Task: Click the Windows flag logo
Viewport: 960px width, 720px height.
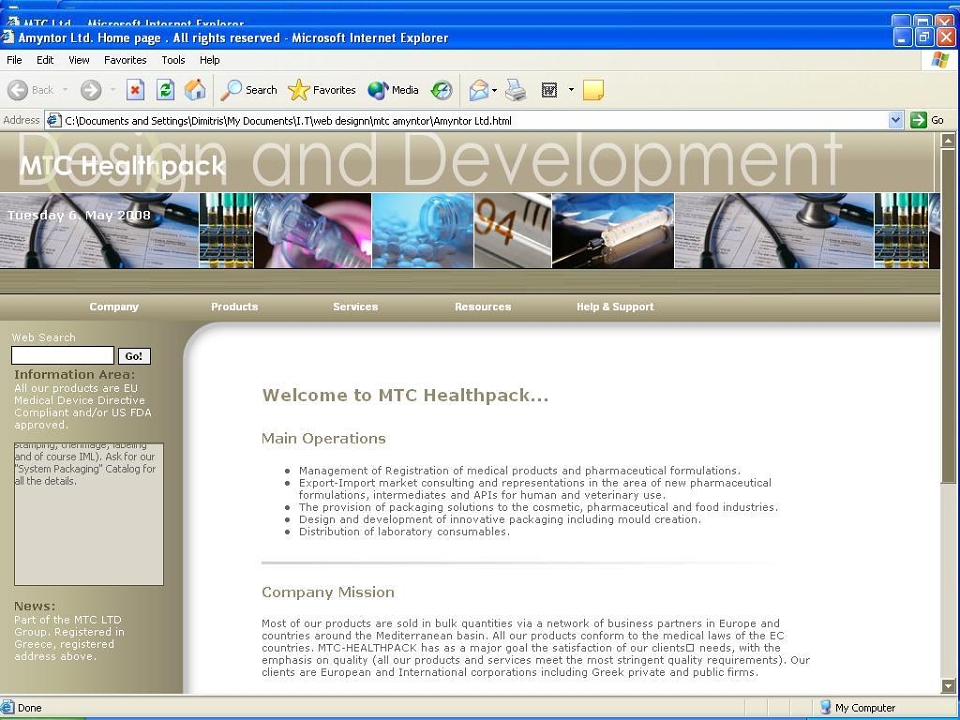Action: pos(940,60)
